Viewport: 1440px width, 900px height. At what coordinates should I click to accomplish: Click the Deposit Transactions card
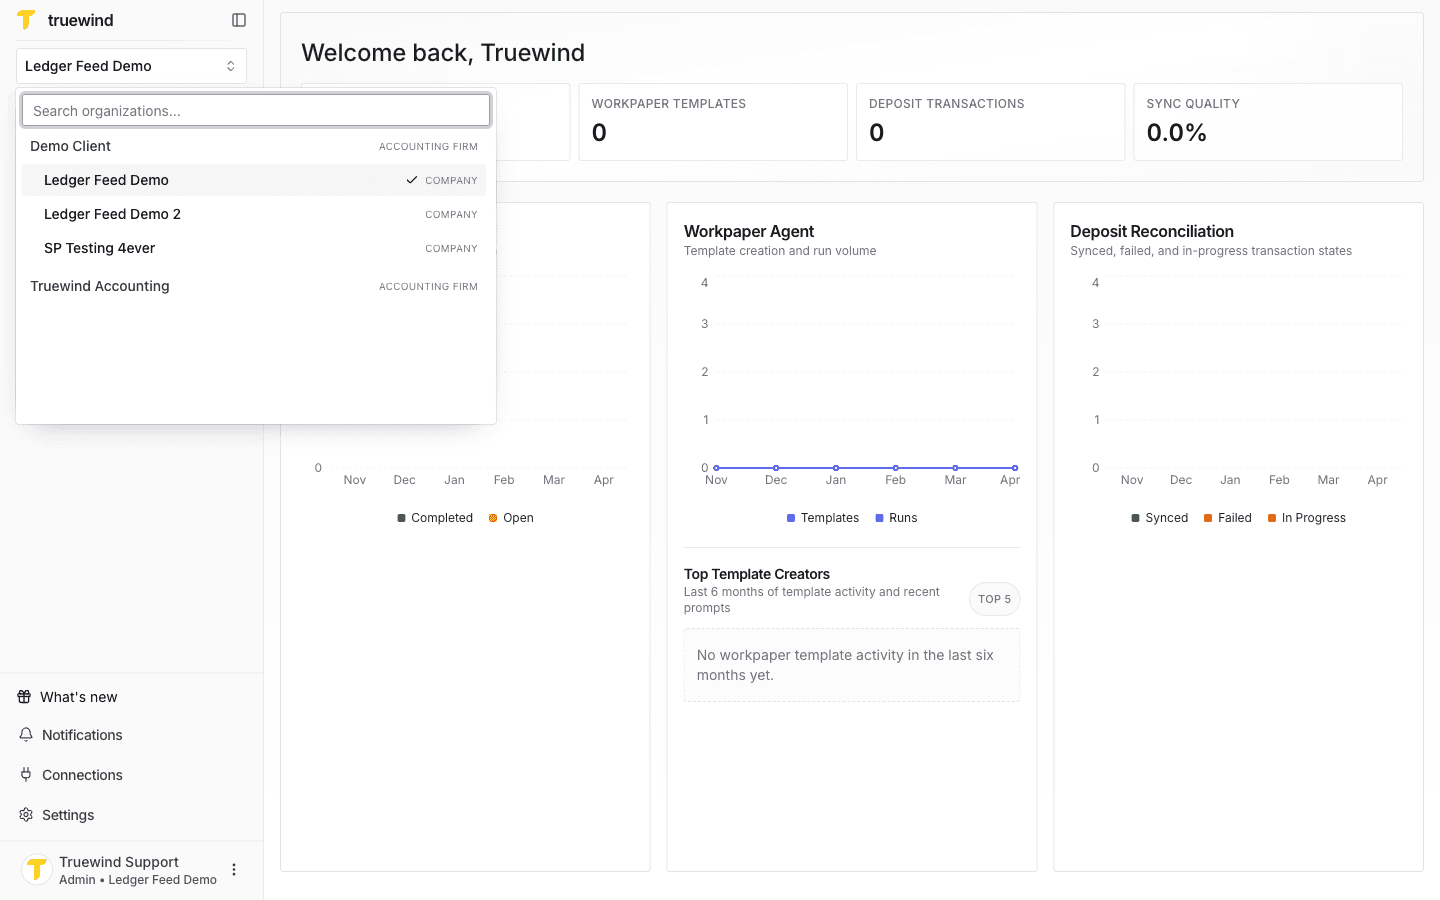(x=991, y=122)
